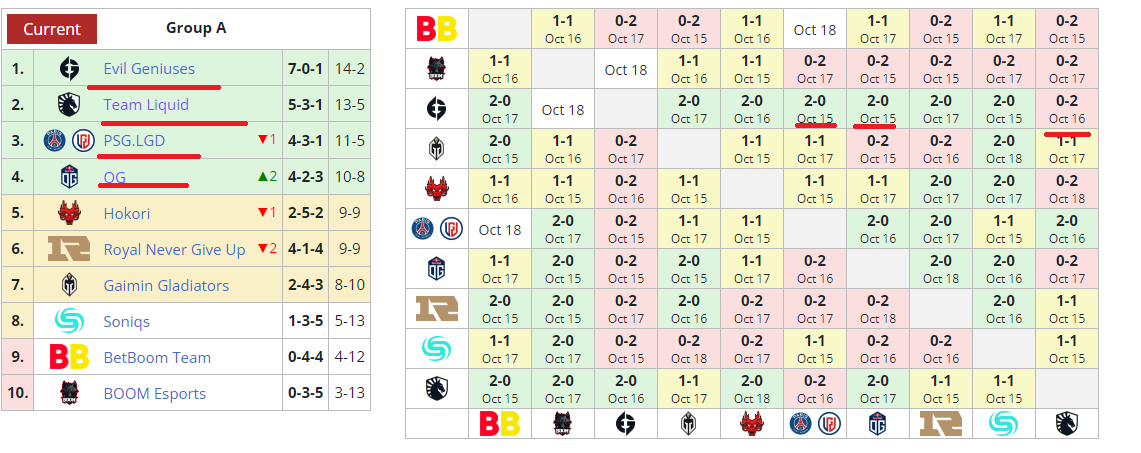Click the Soniqs logo in the crosstable's bottom row
The image size is (1141, 453).
[1003, 423]
